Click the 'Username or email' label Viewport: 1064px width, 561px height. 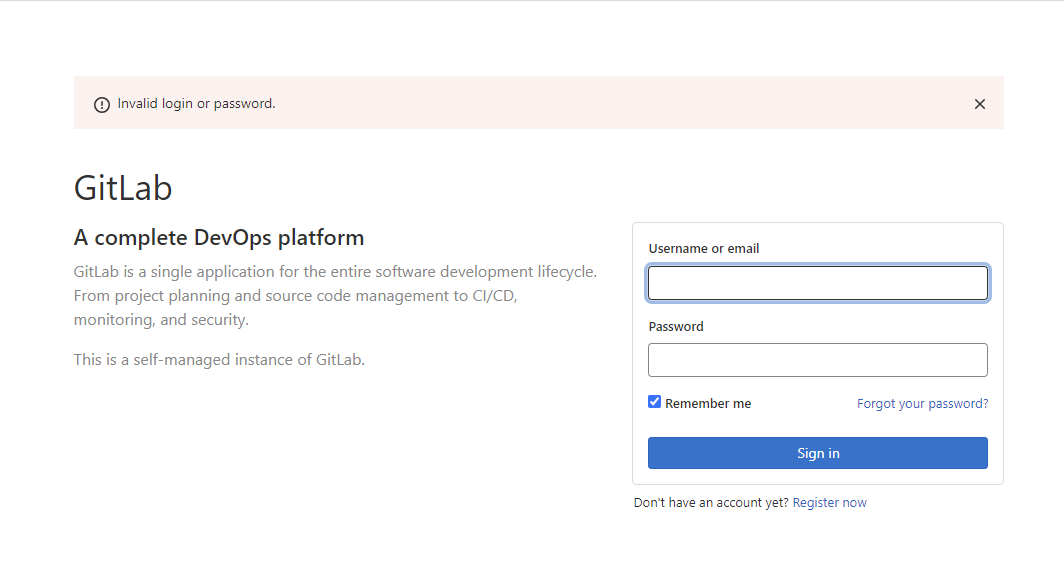coord(704,248)
